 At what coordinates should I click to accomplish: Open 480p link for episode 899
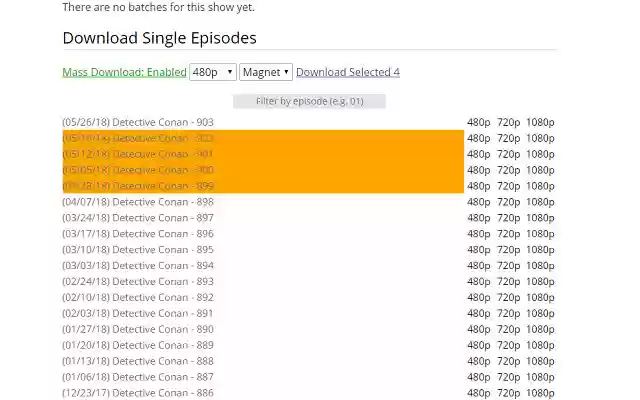[x=478, y=186]
